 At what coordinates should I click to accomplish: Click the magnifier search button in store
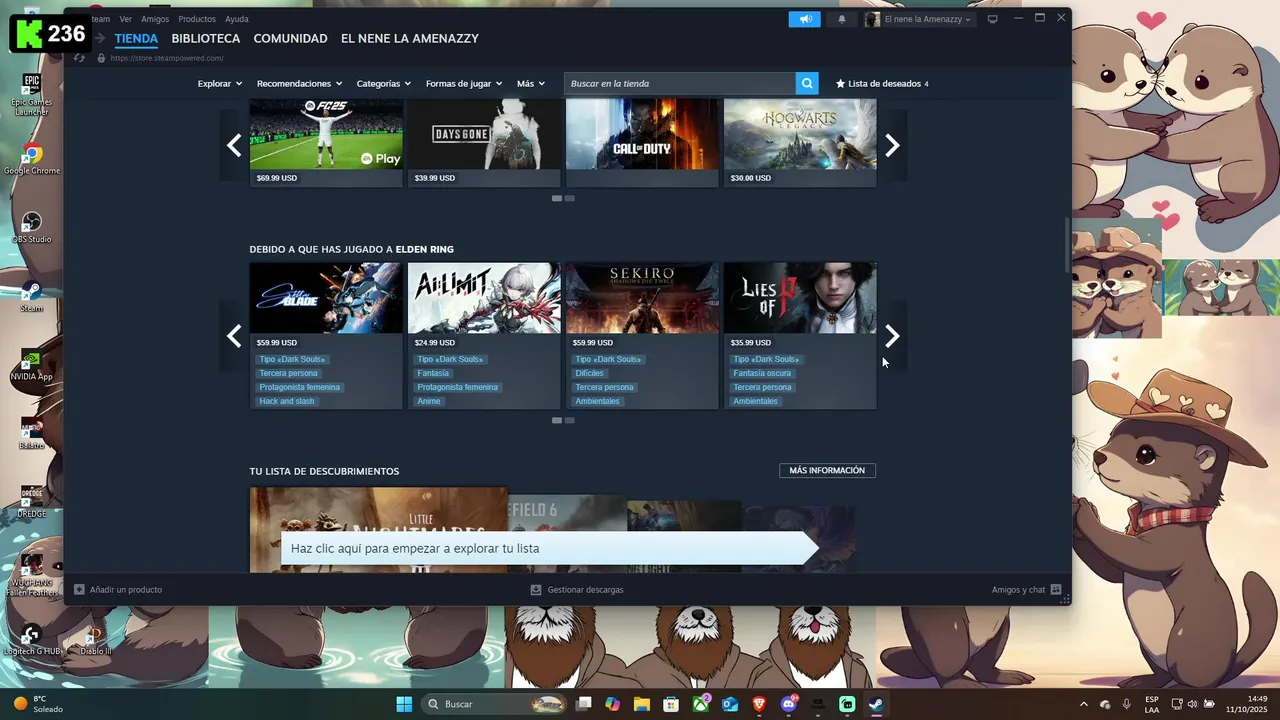[807, 83]
